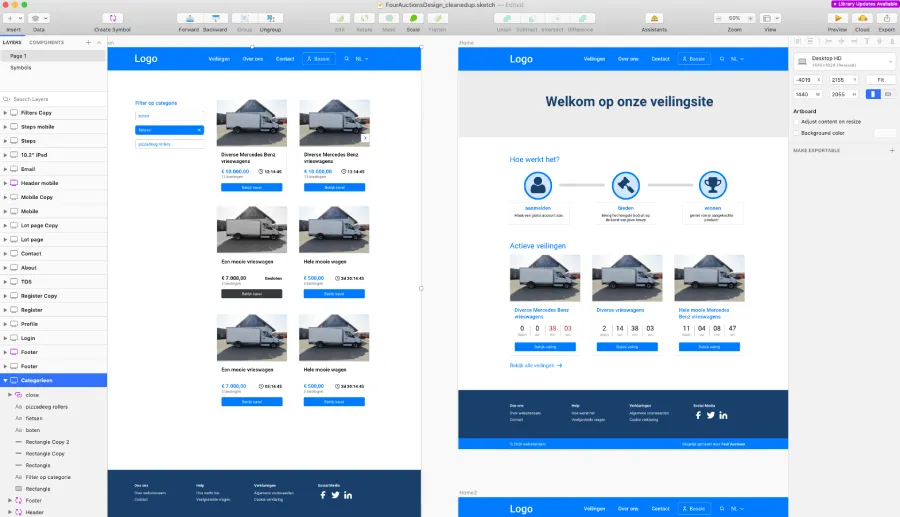The height and width of the screenshot is (517, 900).
Task: Click the Fit button in inspector
Action: 880,80
